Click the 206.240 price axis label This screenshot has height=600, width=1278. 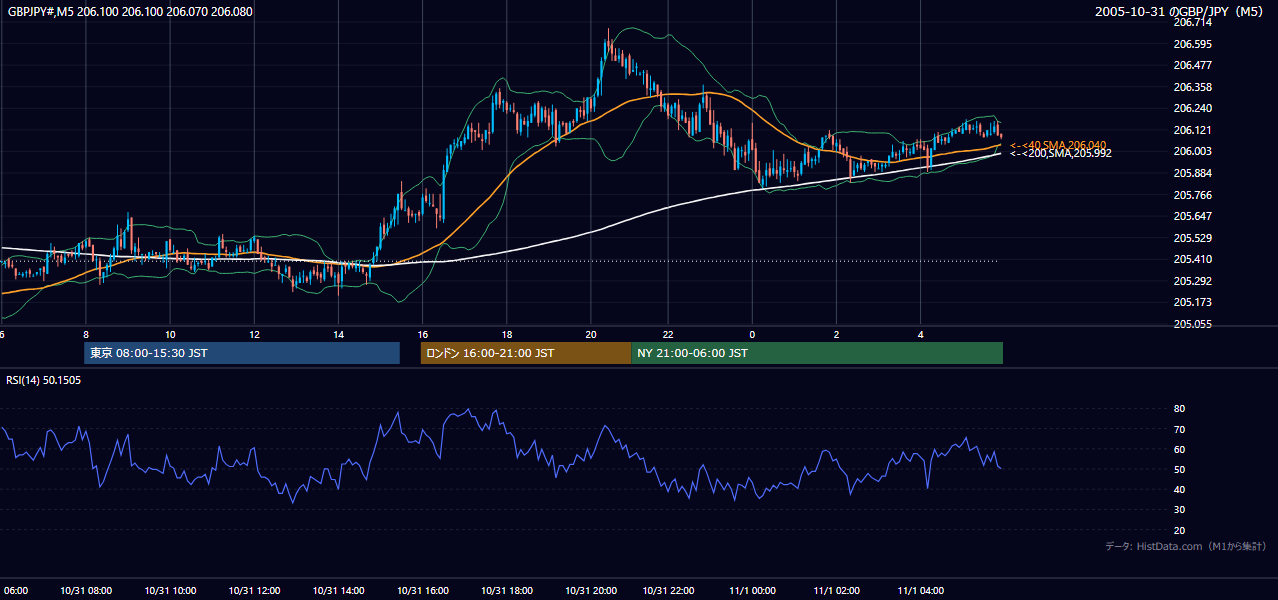click(1193, 108)
